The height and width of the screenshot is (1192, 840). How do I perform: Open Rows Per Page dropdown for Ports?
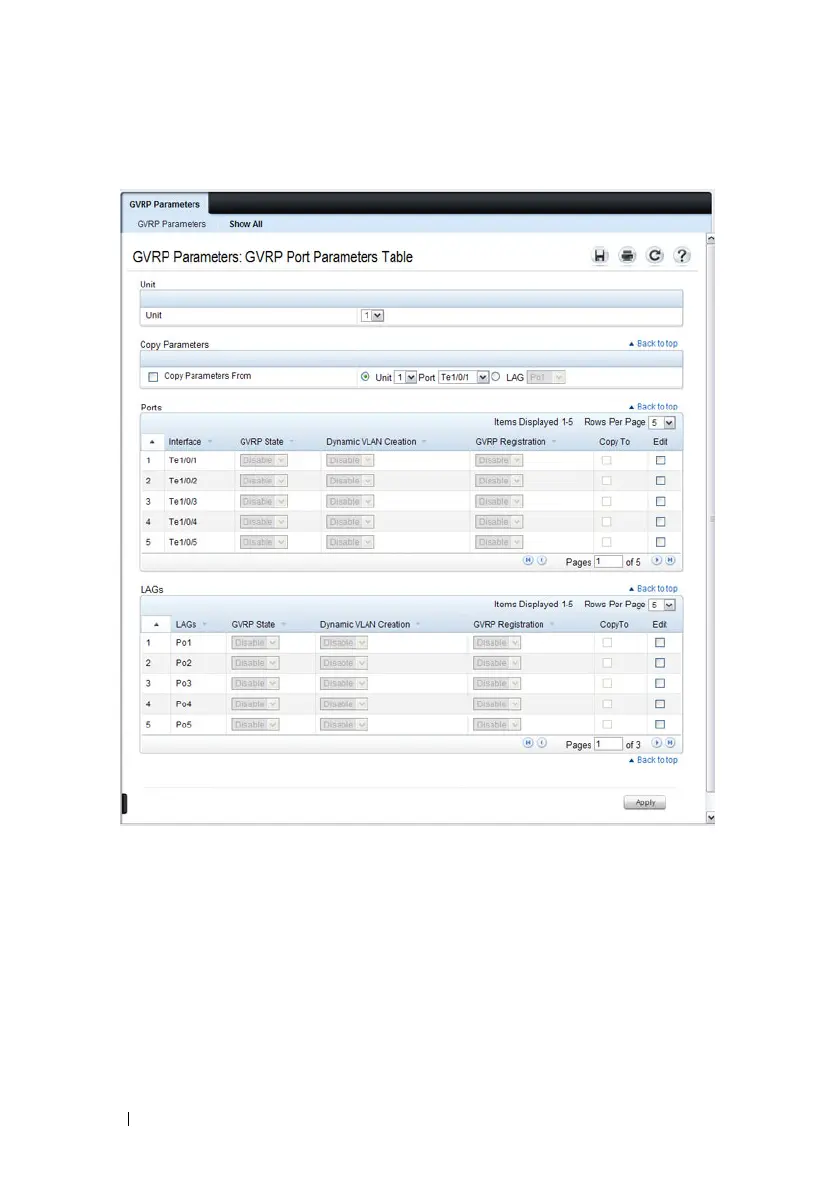click(663, 423)
